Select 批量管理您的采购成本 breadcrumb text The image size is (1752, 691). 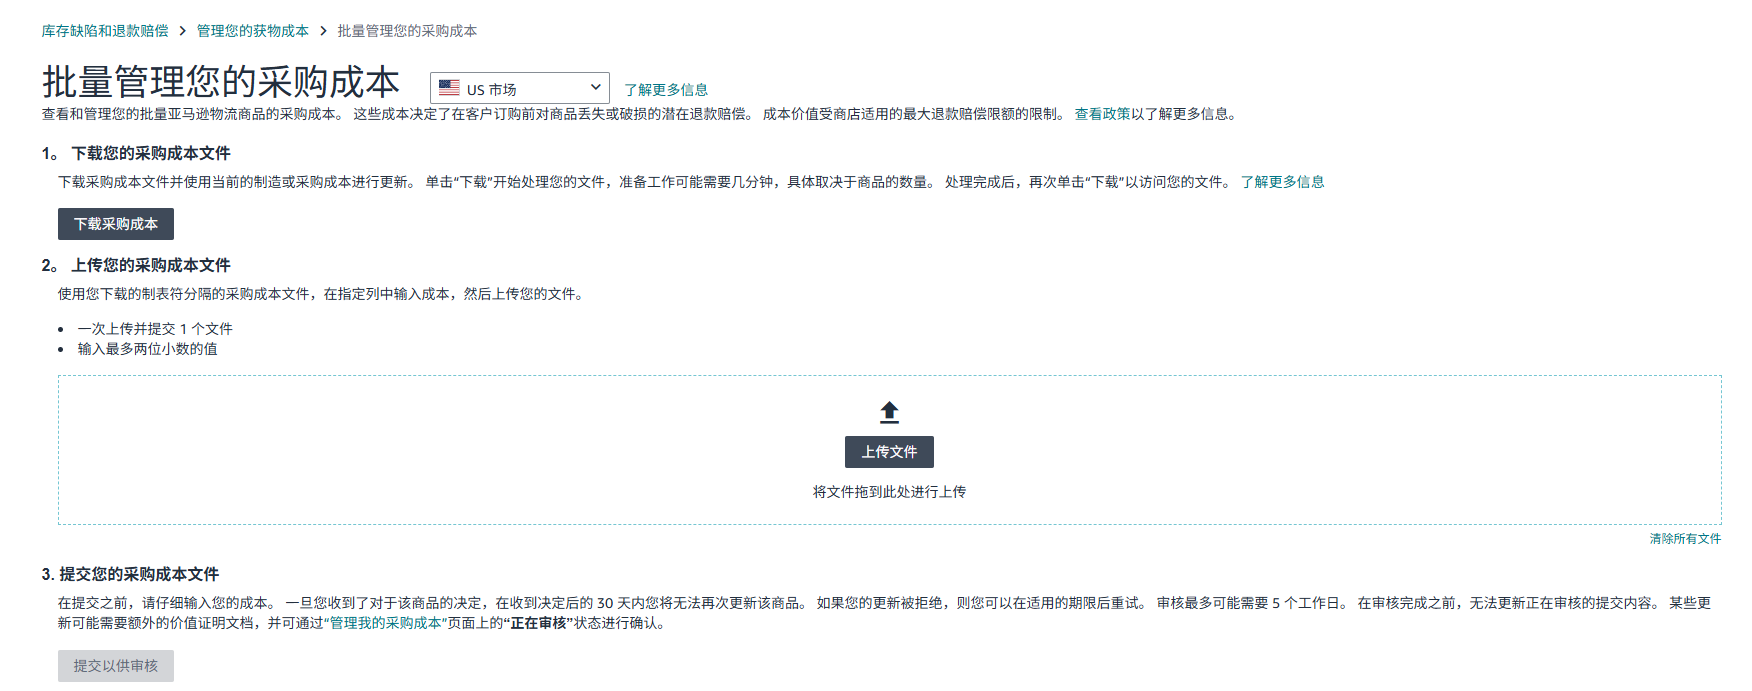coord(407,31)
